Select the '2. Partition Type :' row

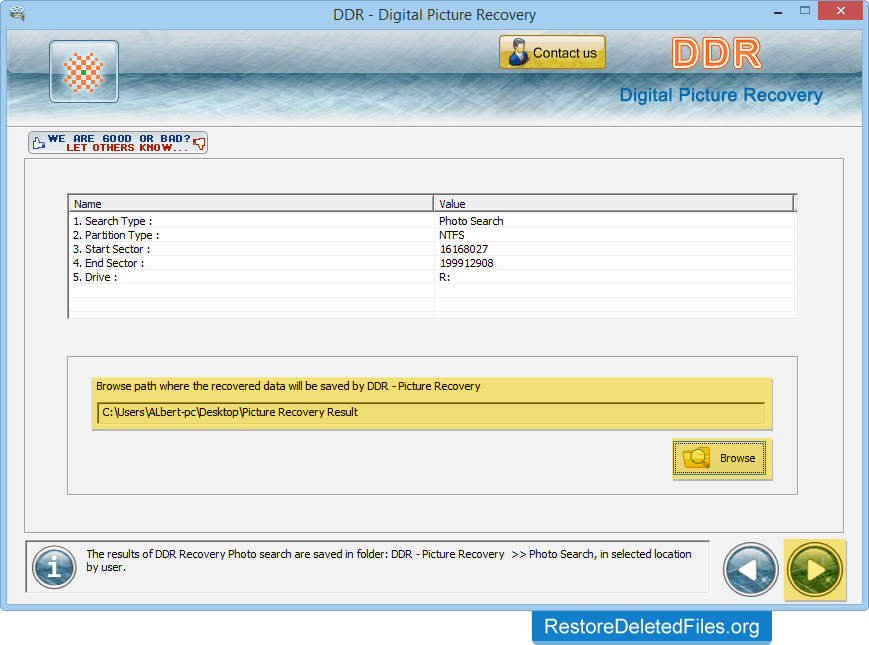[x=432, y=235]
